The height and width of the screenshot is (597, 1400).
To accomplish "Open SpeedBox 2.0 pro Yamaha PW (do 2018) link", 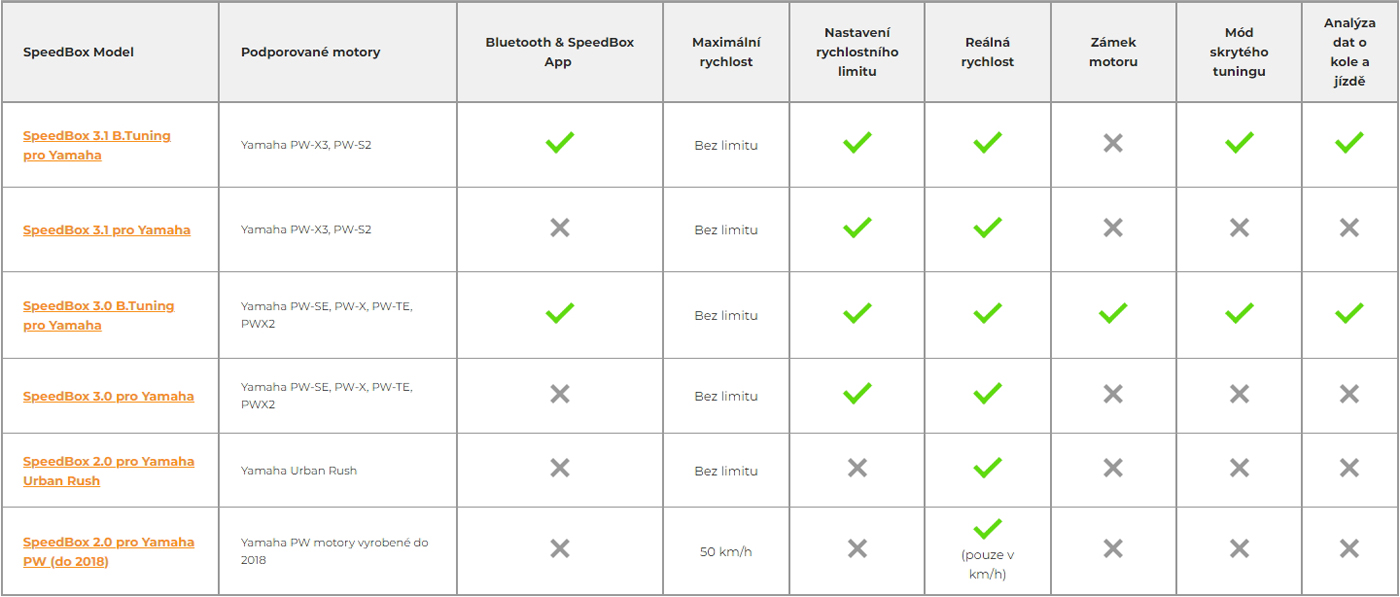I will pos(108,551).
